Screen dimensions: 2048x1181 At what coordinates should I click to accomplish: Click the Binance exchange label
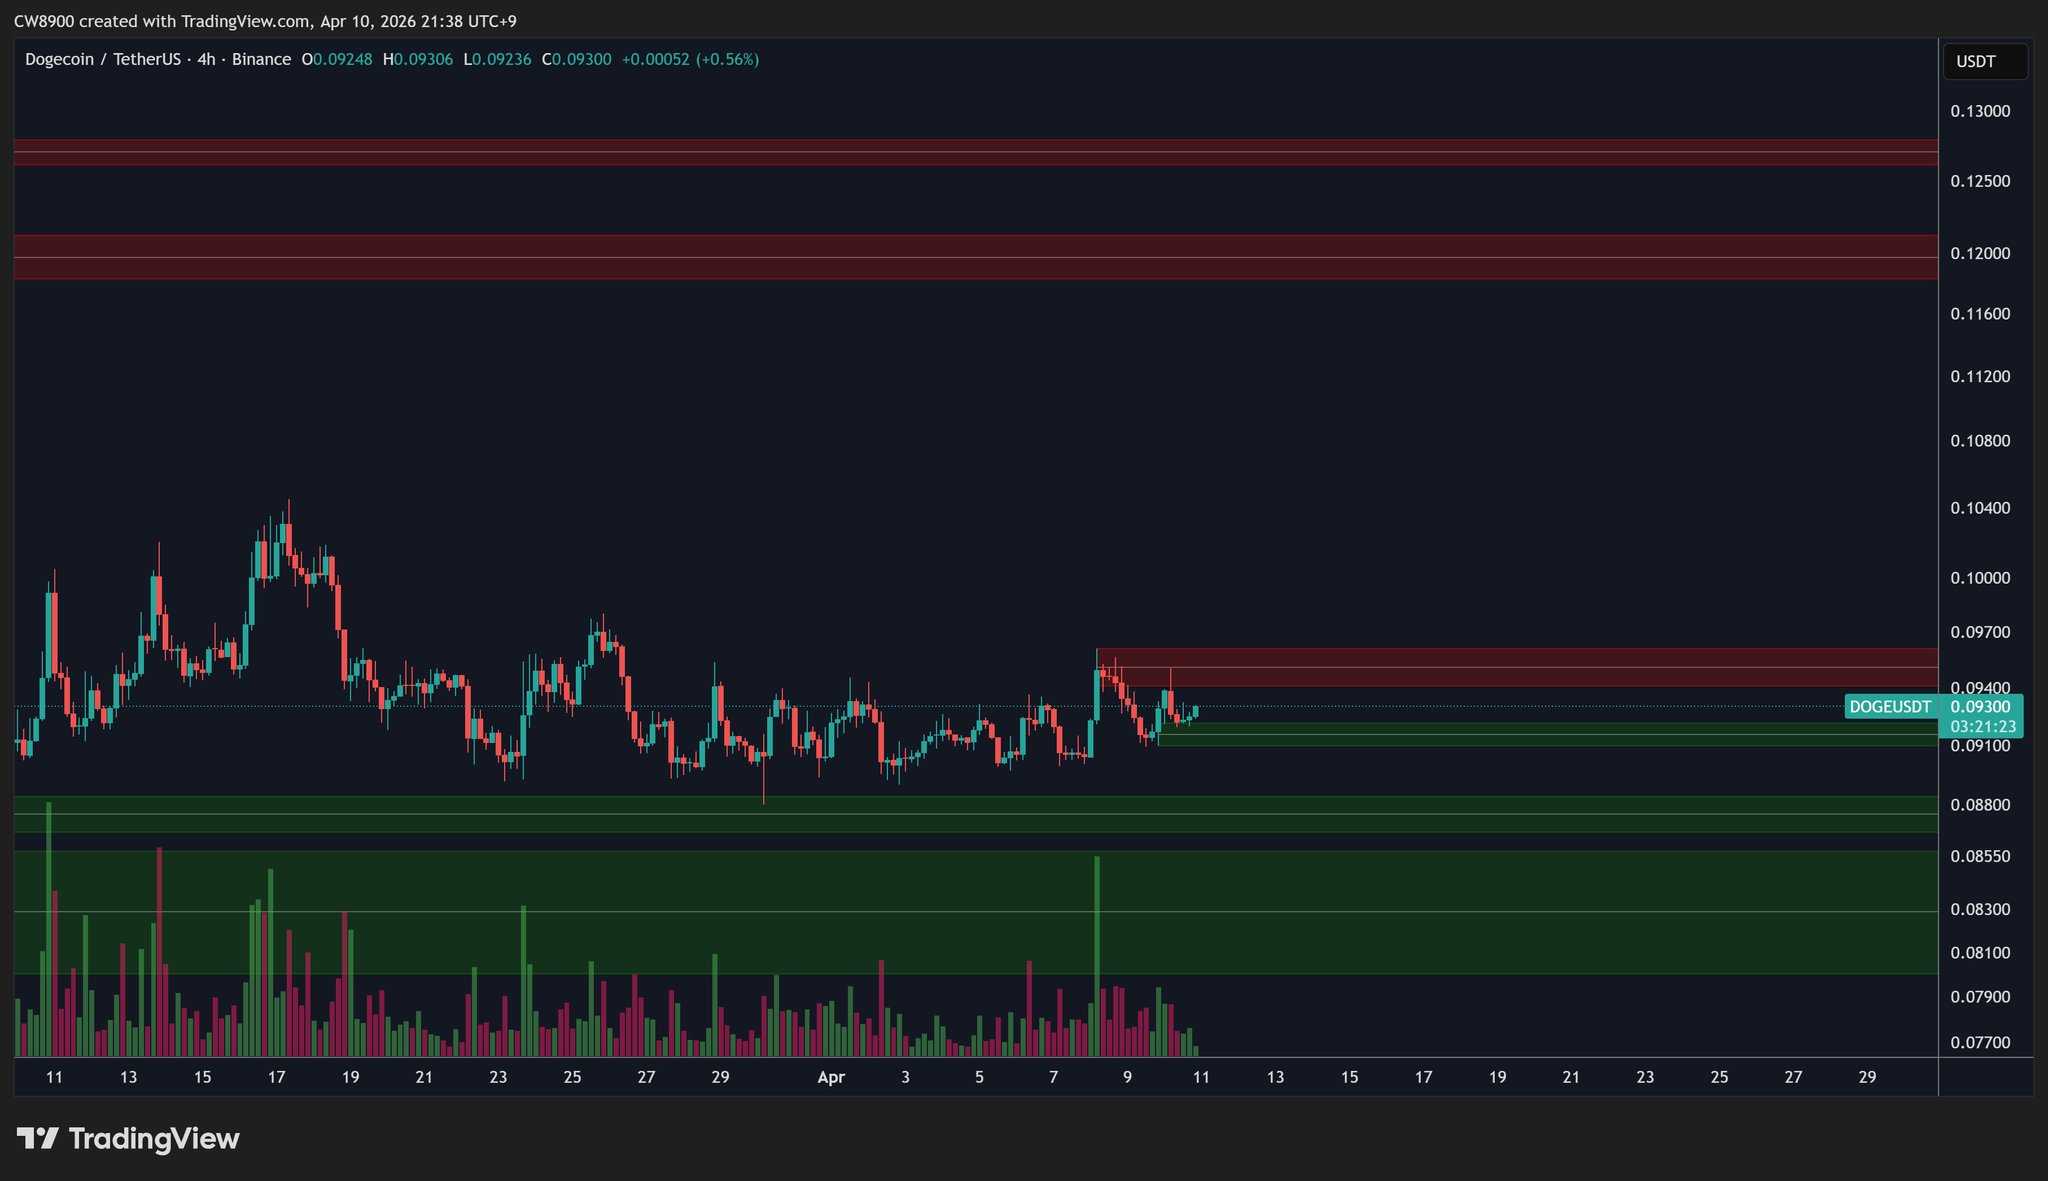pyautogui.click(x=261, y=60)
